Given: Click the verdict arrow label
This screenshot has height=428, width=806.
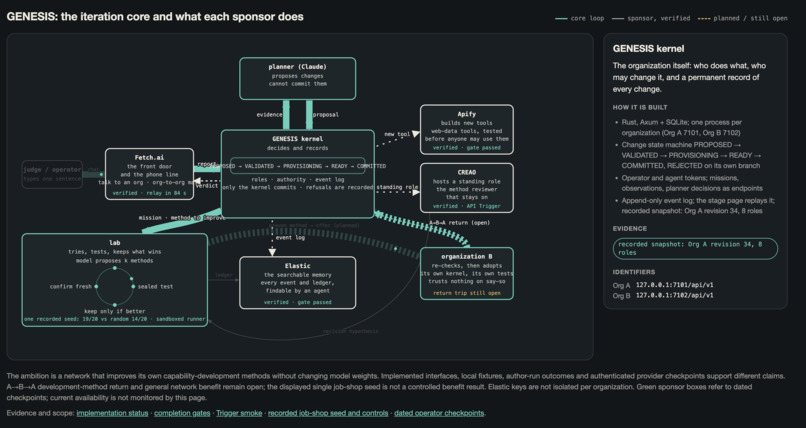Looking at the screenshot, I should [207, 185].
